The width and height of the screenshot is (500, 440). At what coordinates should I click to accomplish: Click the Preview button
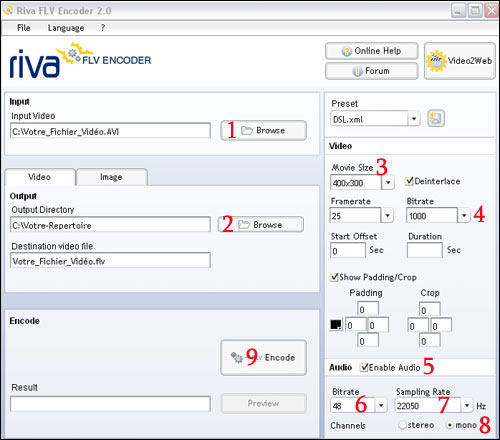tap(263, 404)
